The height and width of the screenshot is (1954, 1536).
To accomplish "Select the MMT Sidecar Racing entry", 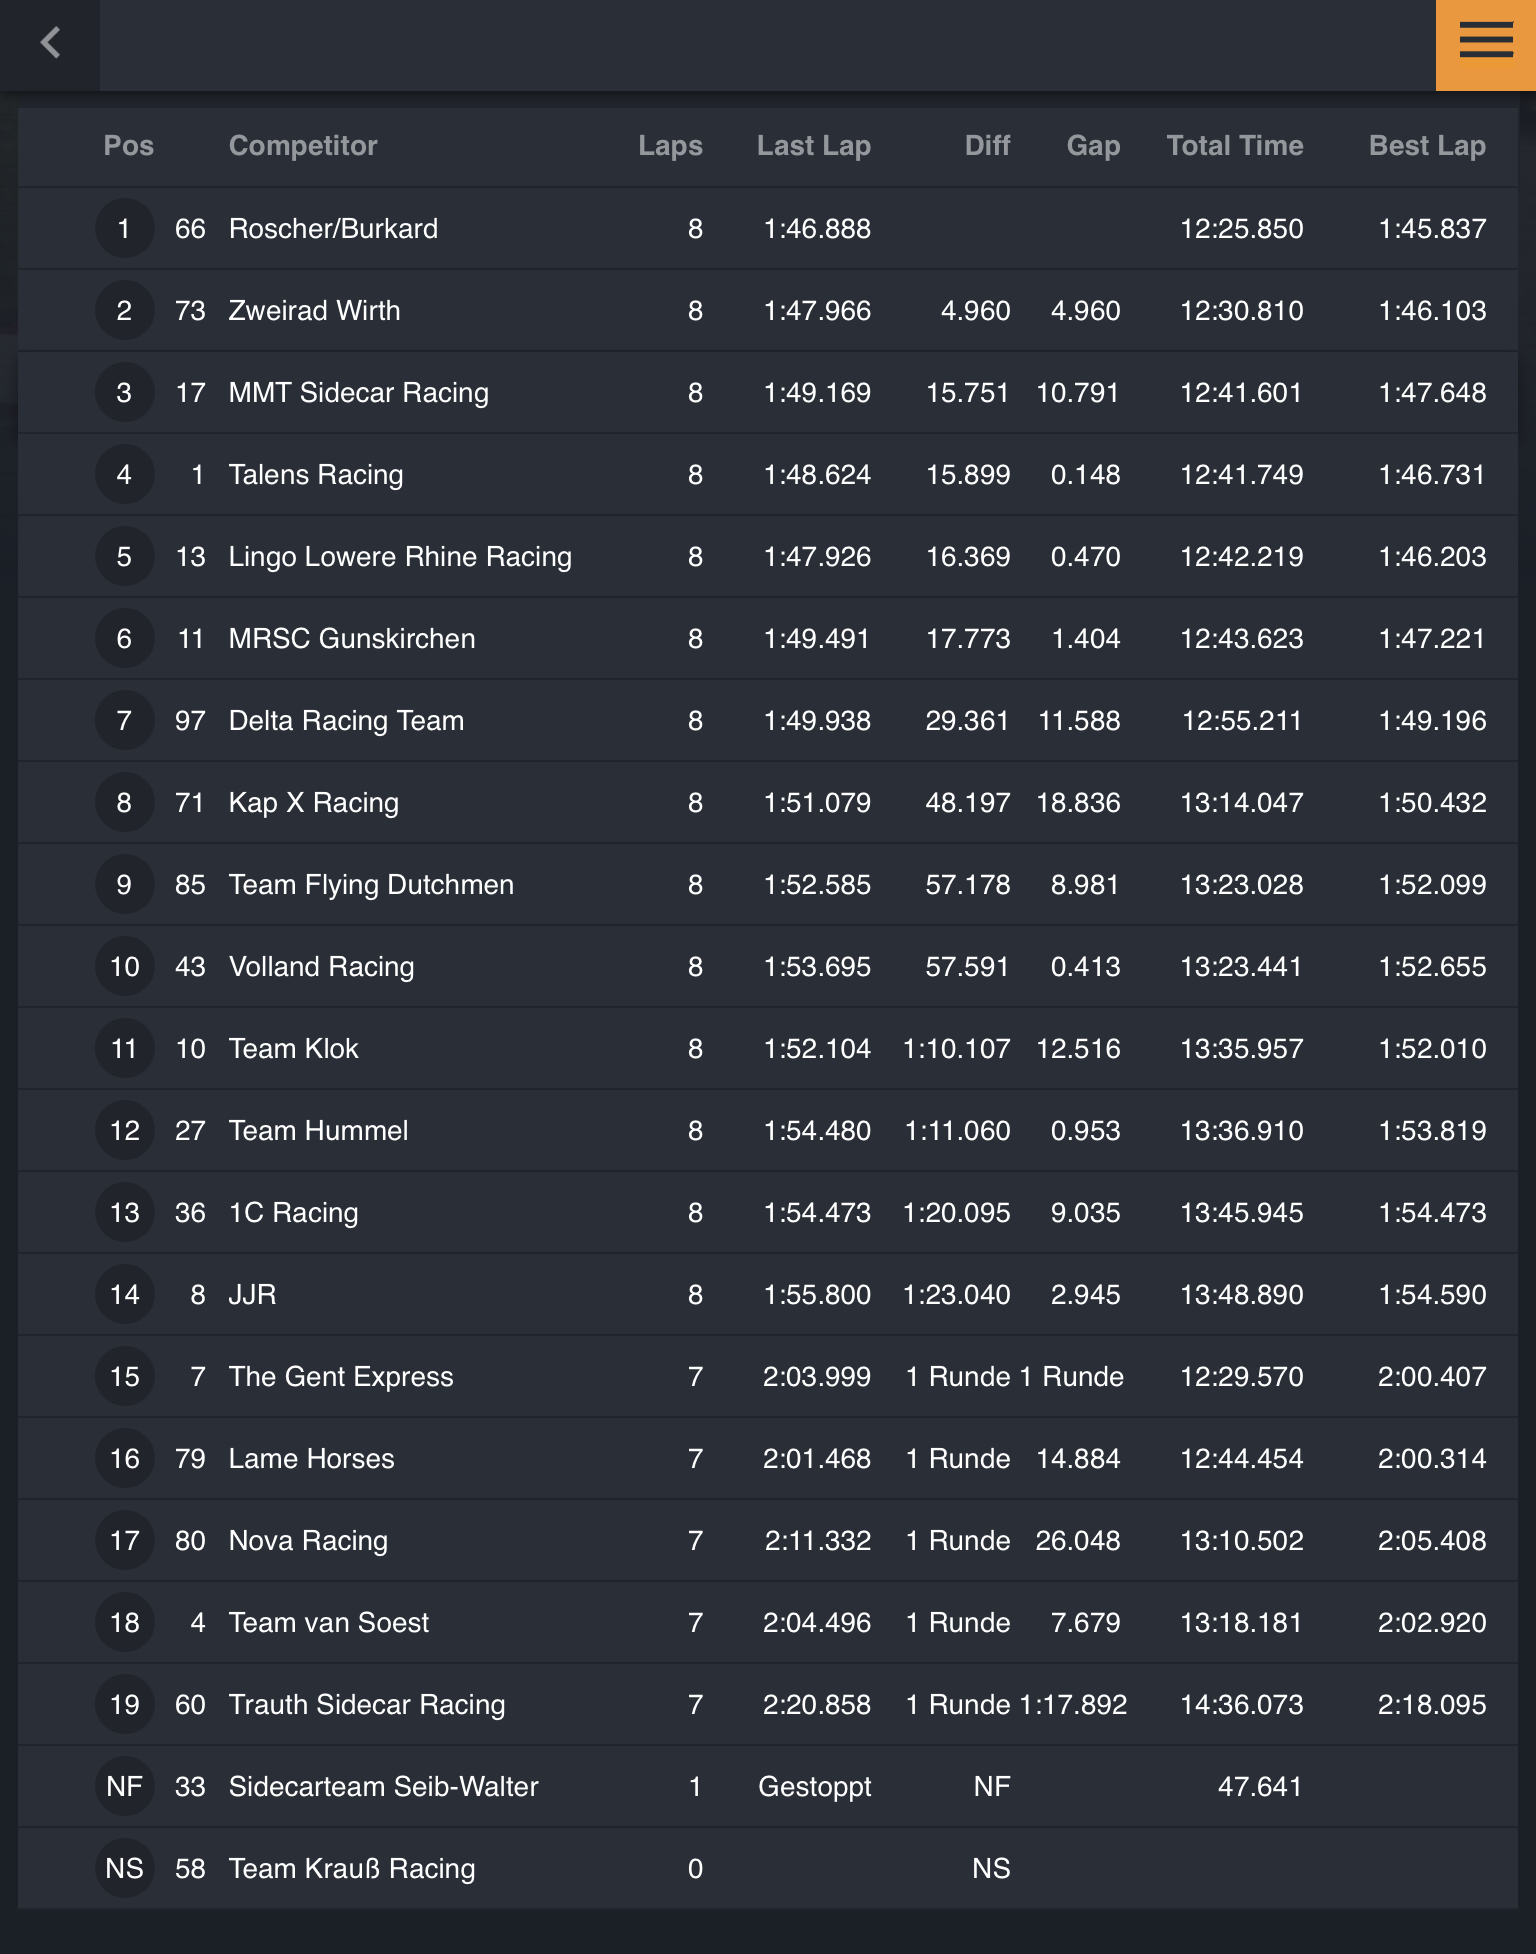I will [358, 393].
